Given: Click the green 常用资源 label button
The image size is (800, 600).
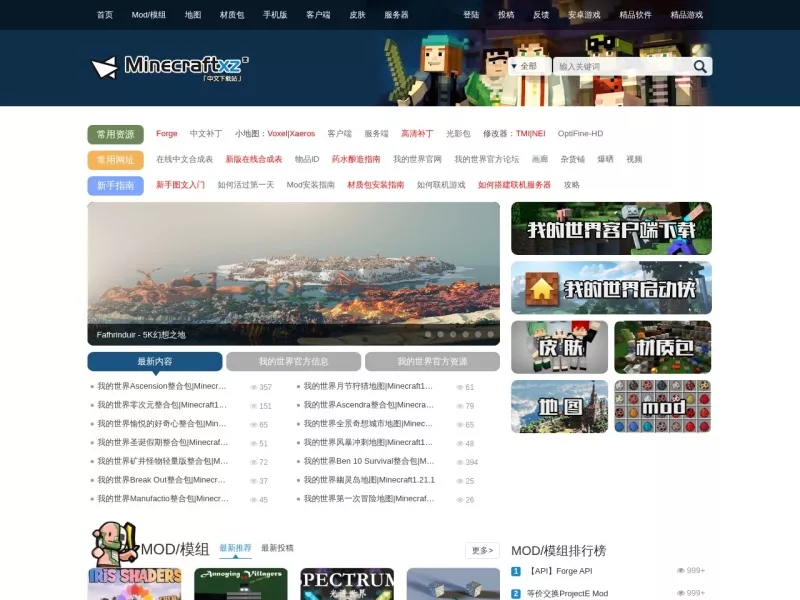Looking at the screenshot, I should tap(115, 135).
